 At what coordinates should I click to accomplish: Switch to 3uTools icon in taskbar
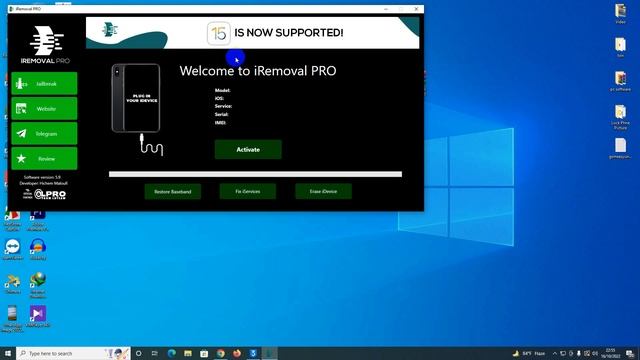[x=253, y=353]
